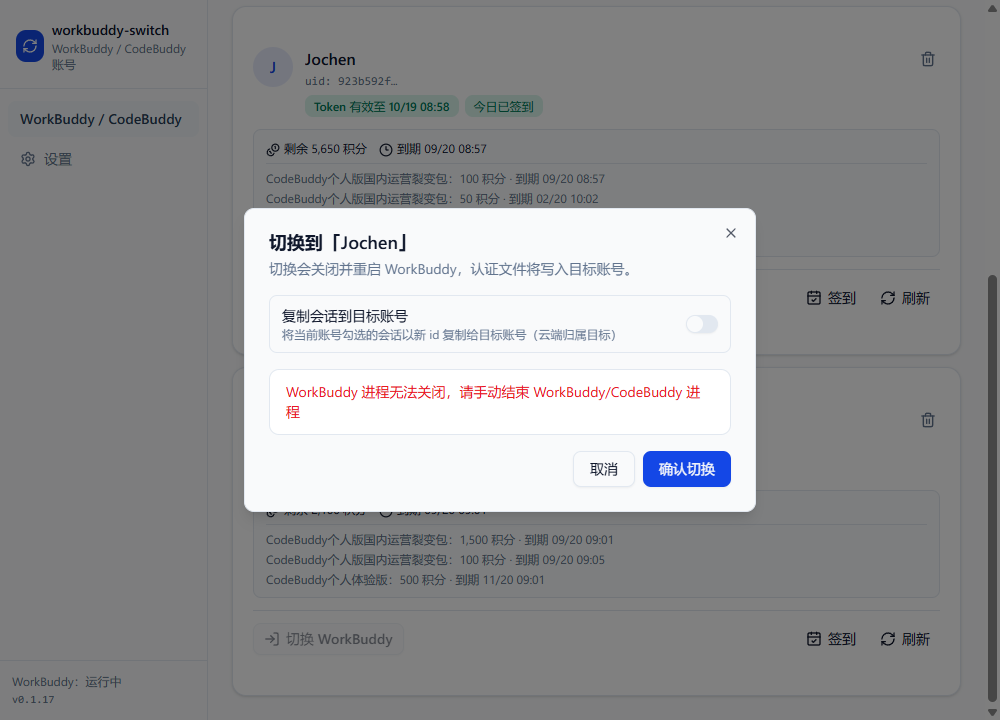
Task: Click 签到 for the Jochen account
Action: coord(831,298)
